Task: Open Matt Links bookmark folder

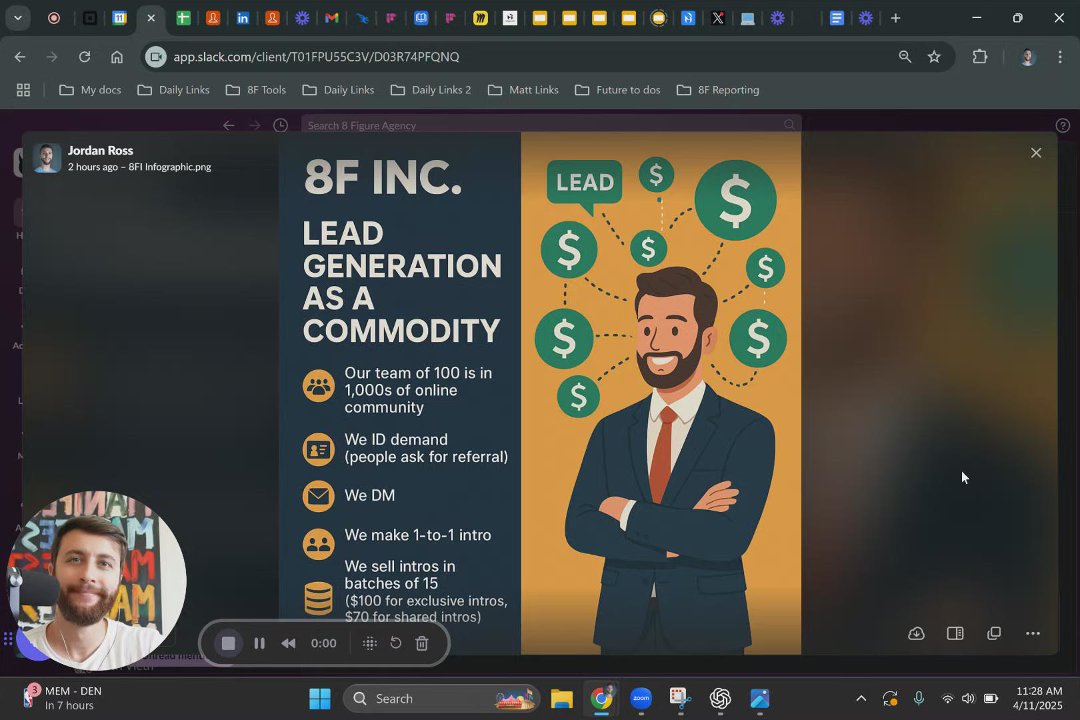Action: (523, 90)
